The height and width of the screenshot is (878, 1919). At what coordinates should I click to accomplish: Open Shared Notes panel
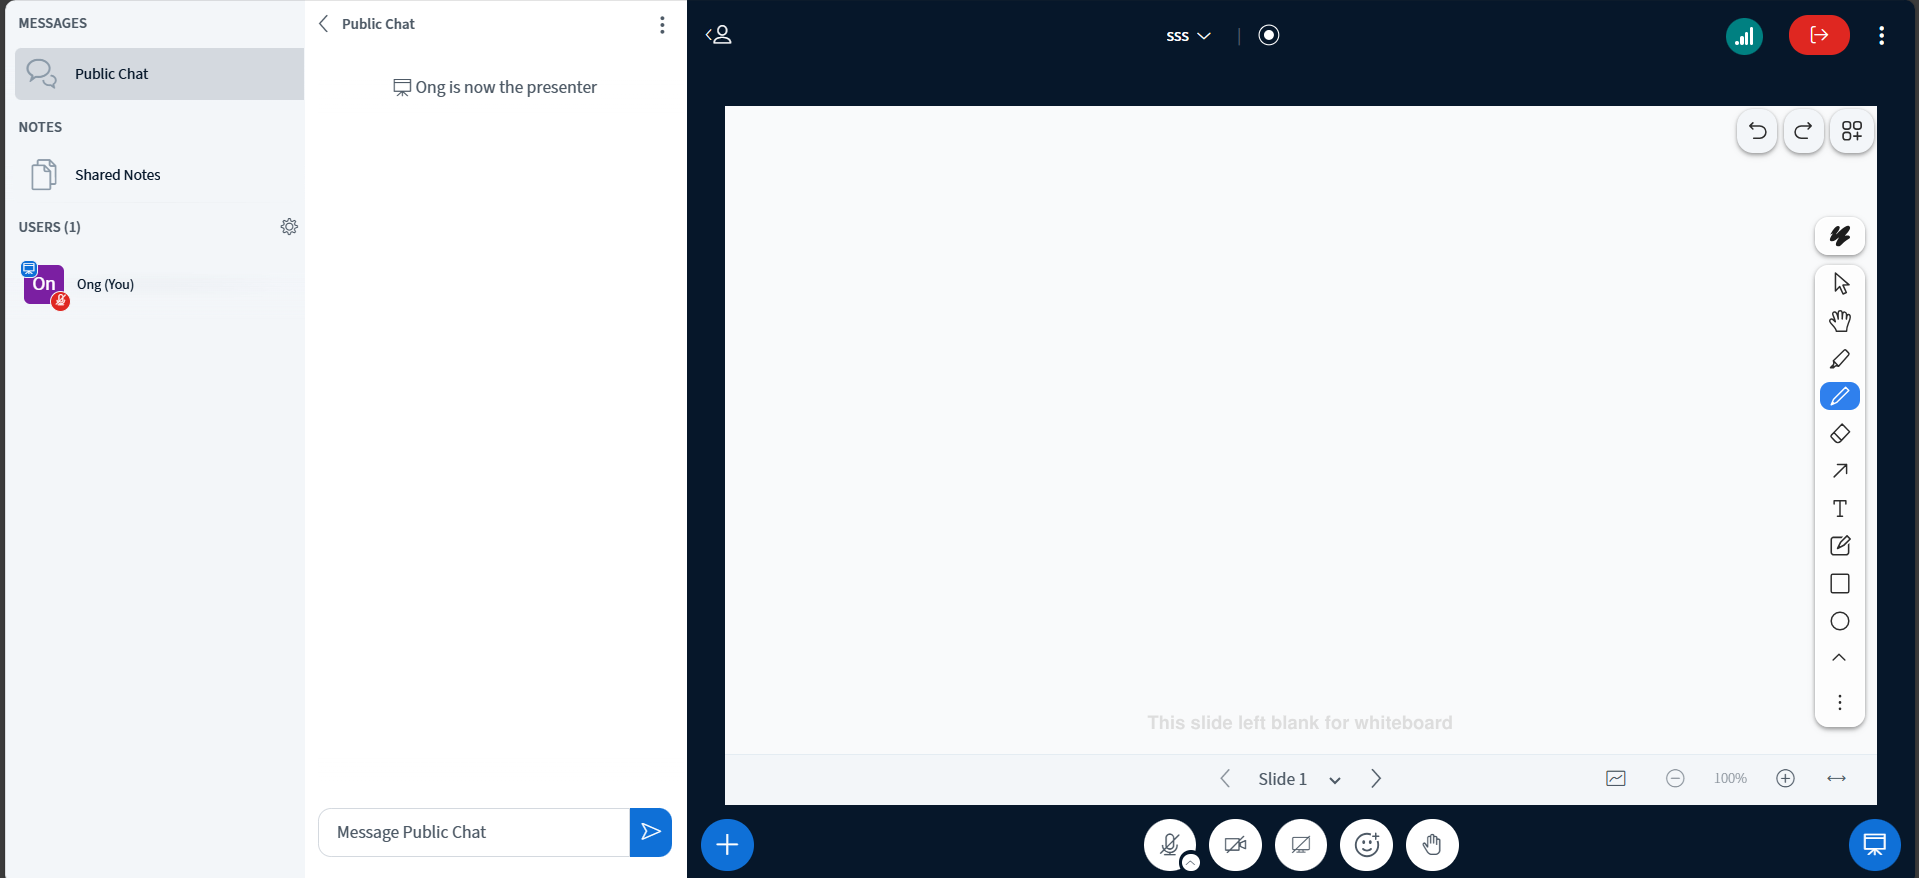(x=117, y=175)
